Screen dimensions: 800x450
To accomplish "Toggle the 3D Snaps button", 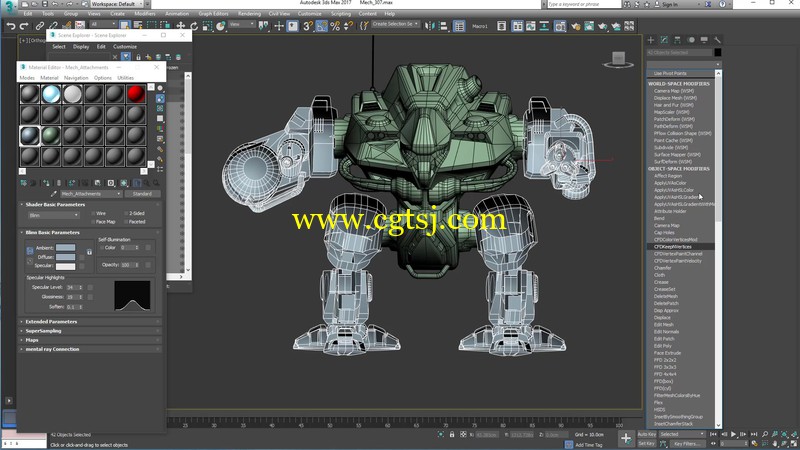I will (x=308, y=26).
